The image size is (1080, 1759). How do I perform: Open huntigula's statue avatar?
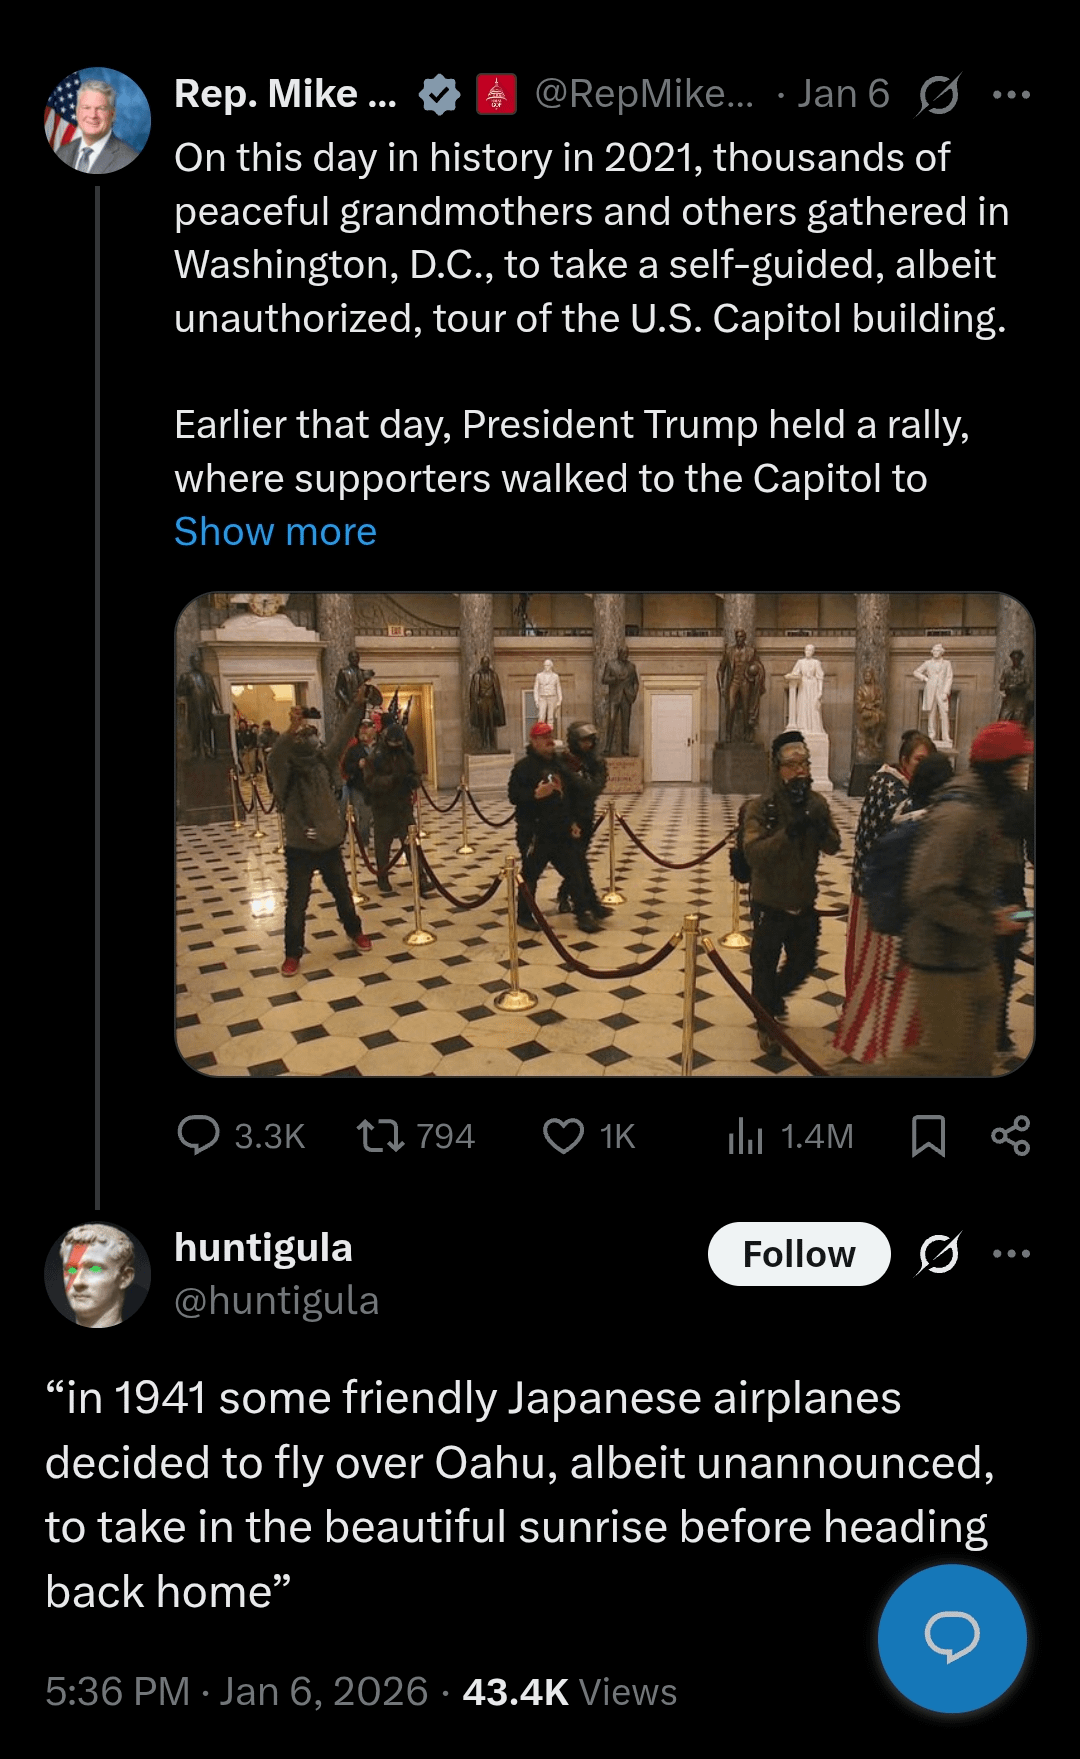coord(97,1275)
